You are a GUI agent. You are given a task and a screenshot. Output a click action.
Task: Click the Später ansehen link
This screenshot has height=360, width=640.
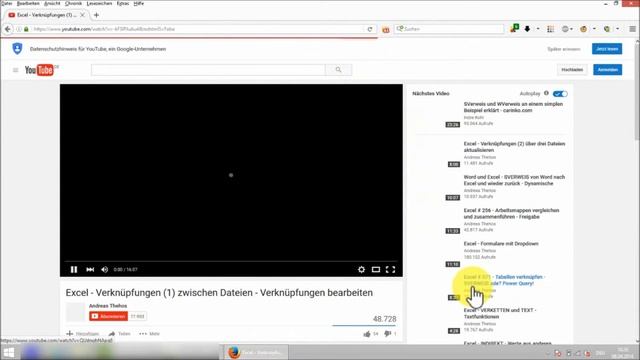point(564,49)
